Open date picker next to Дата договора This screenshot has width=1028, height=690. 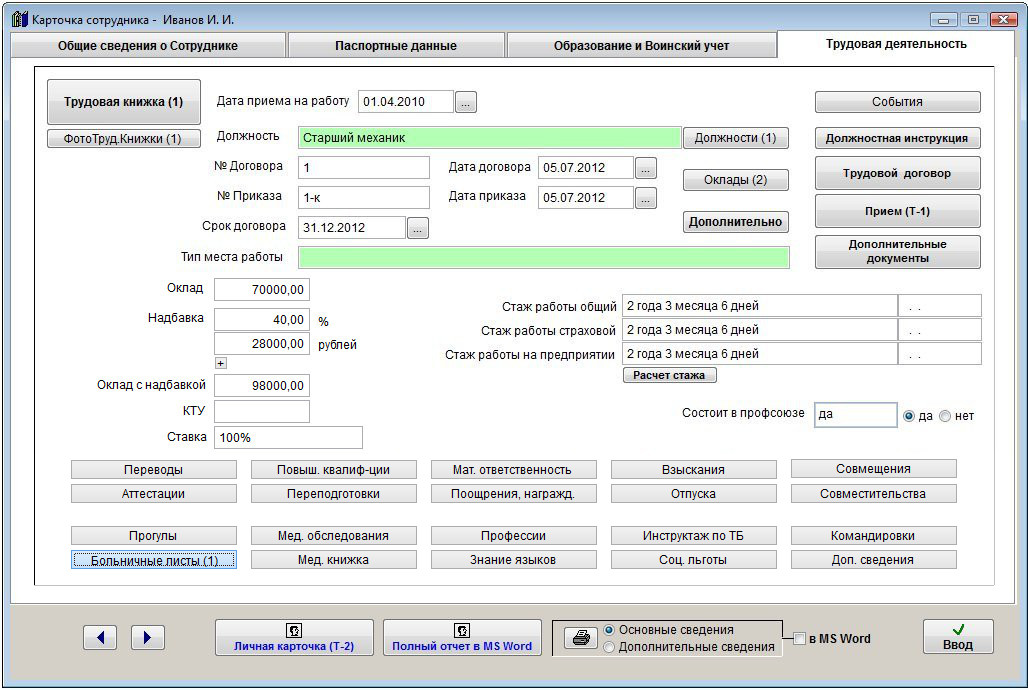click(x=646, y=168)
